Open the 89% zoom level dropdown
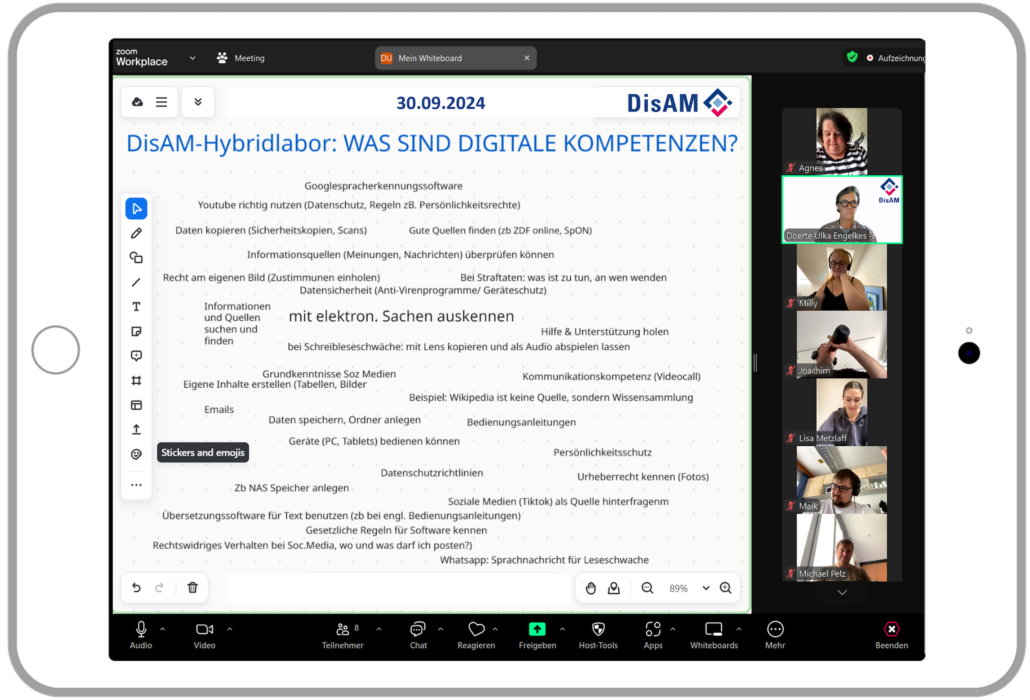This screenshot has width=1030, height=700. 705,588
